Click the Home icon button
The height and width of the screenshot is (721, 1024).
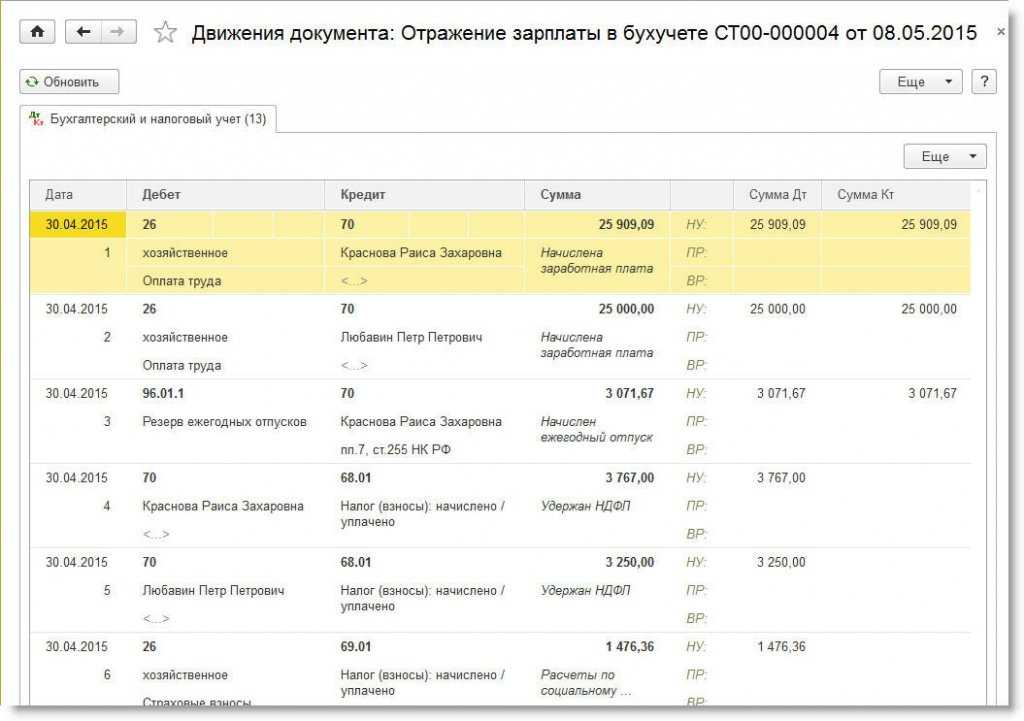coord(38,32)
